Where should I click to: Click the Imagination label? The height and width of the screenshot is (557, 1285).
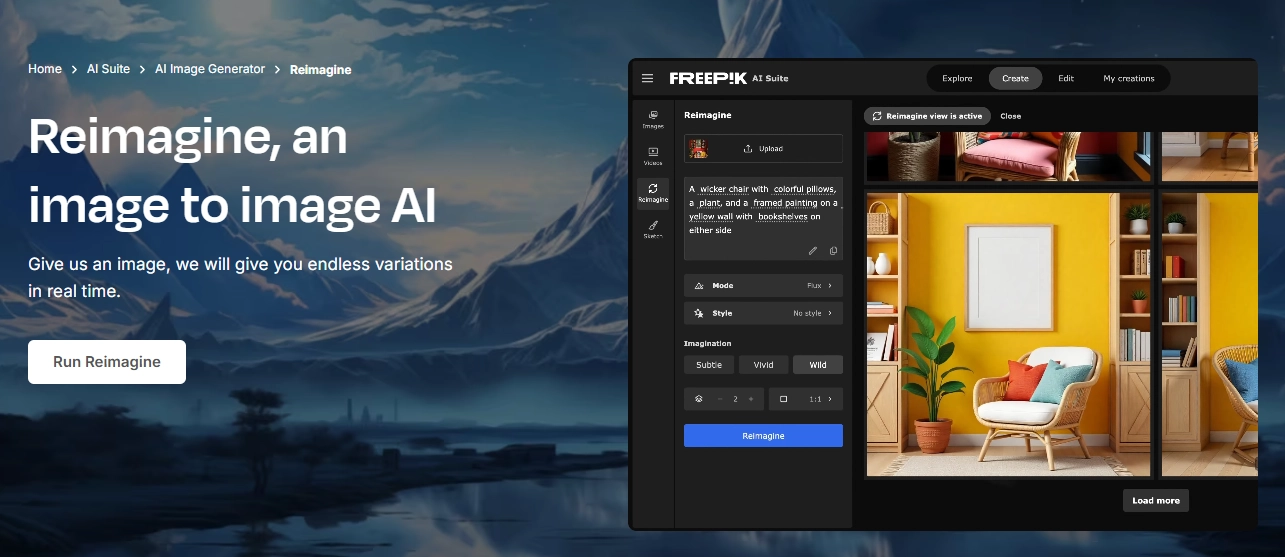pos(707,343)
